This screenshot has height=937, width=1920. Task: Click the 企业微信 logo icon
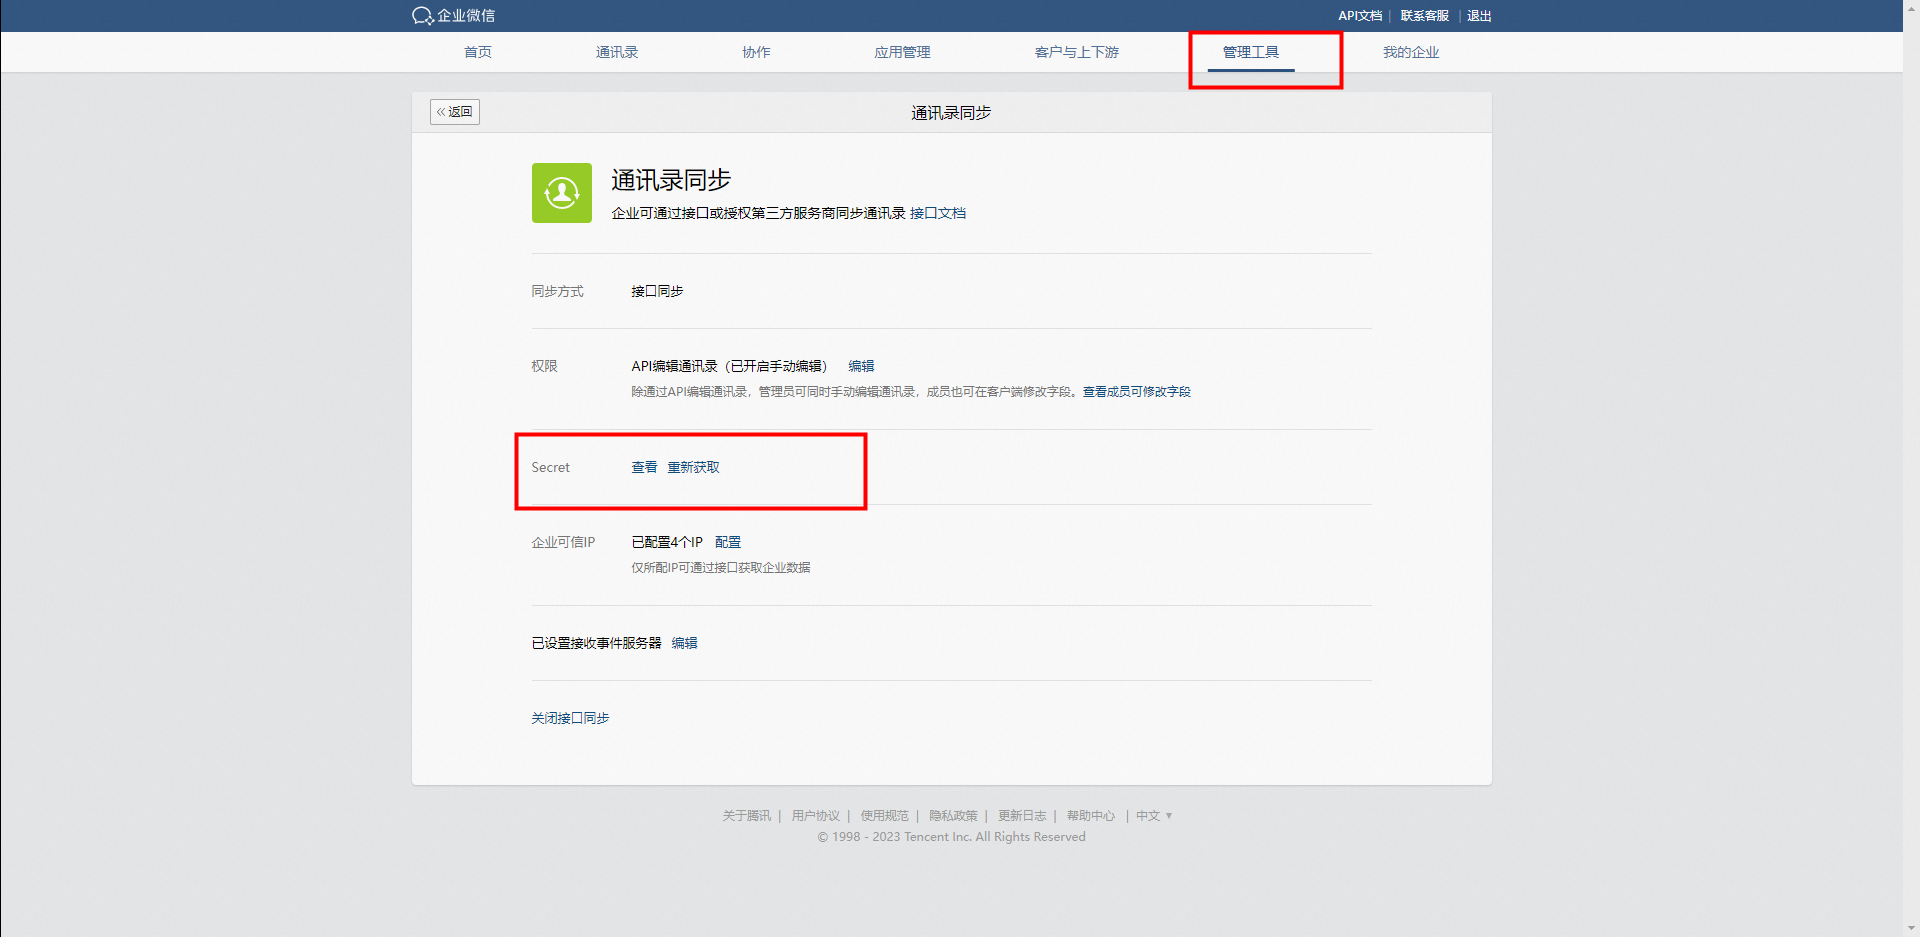[423, 16]
